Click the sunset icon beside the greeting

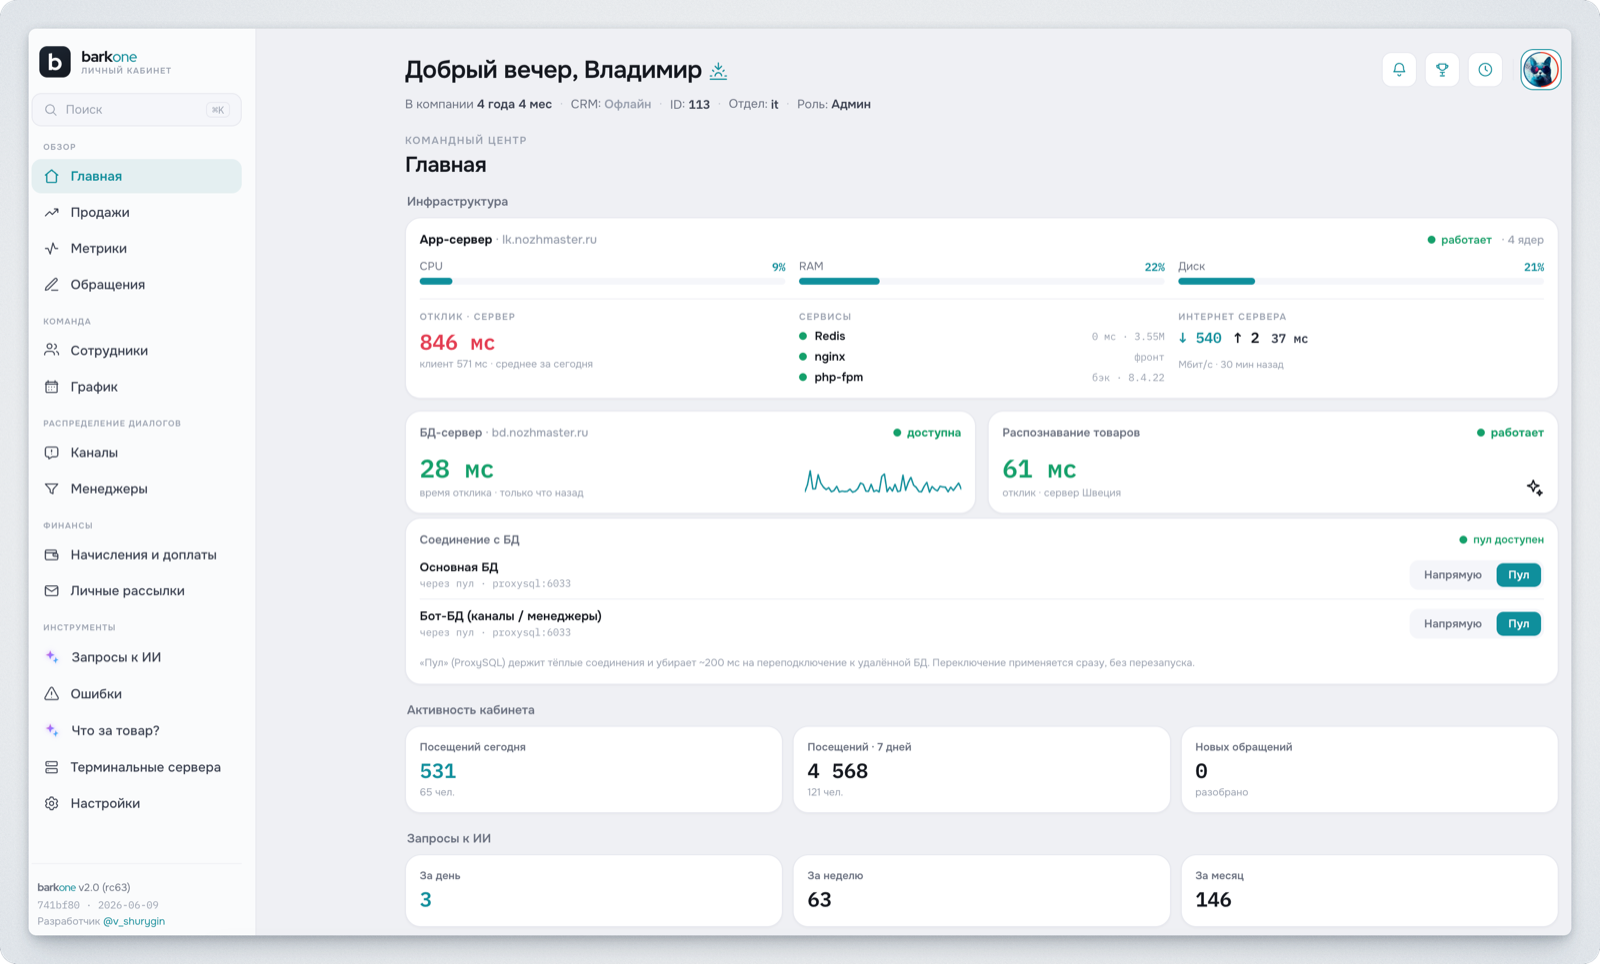pyautogui.click(x=718, y=71)
